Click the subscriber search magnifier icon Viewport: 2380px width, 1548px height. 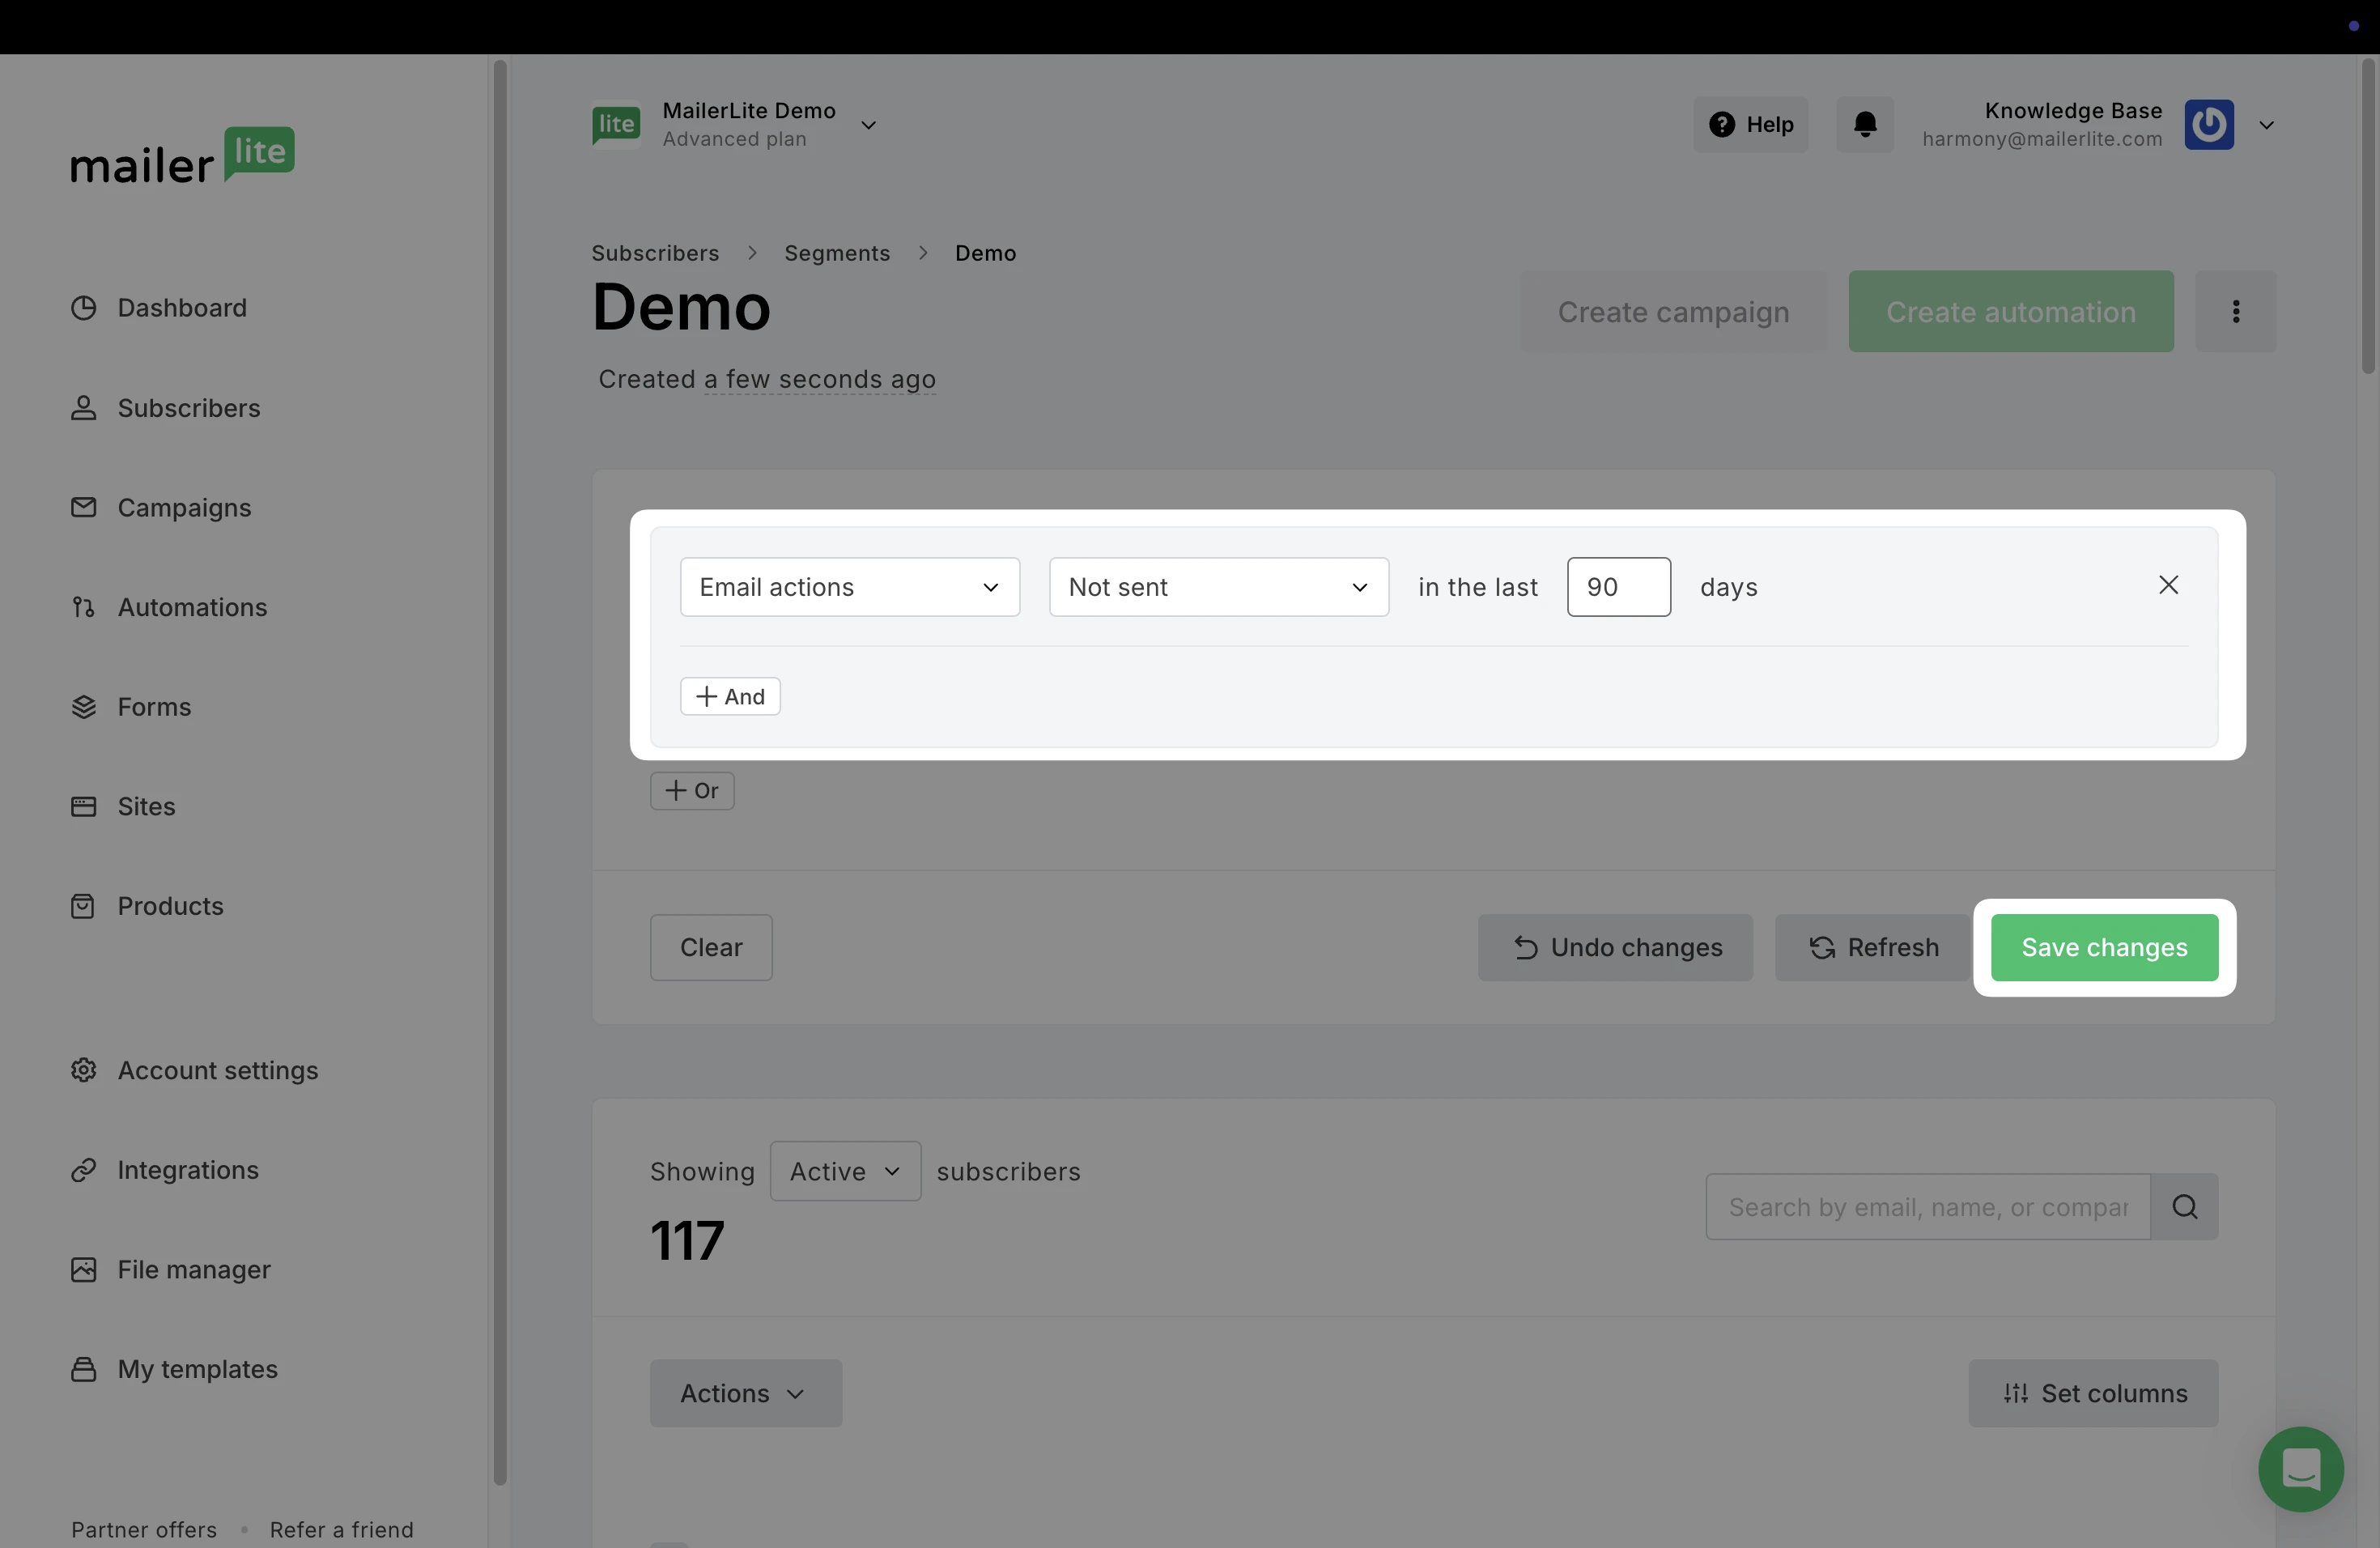tap(2184, 1207)
